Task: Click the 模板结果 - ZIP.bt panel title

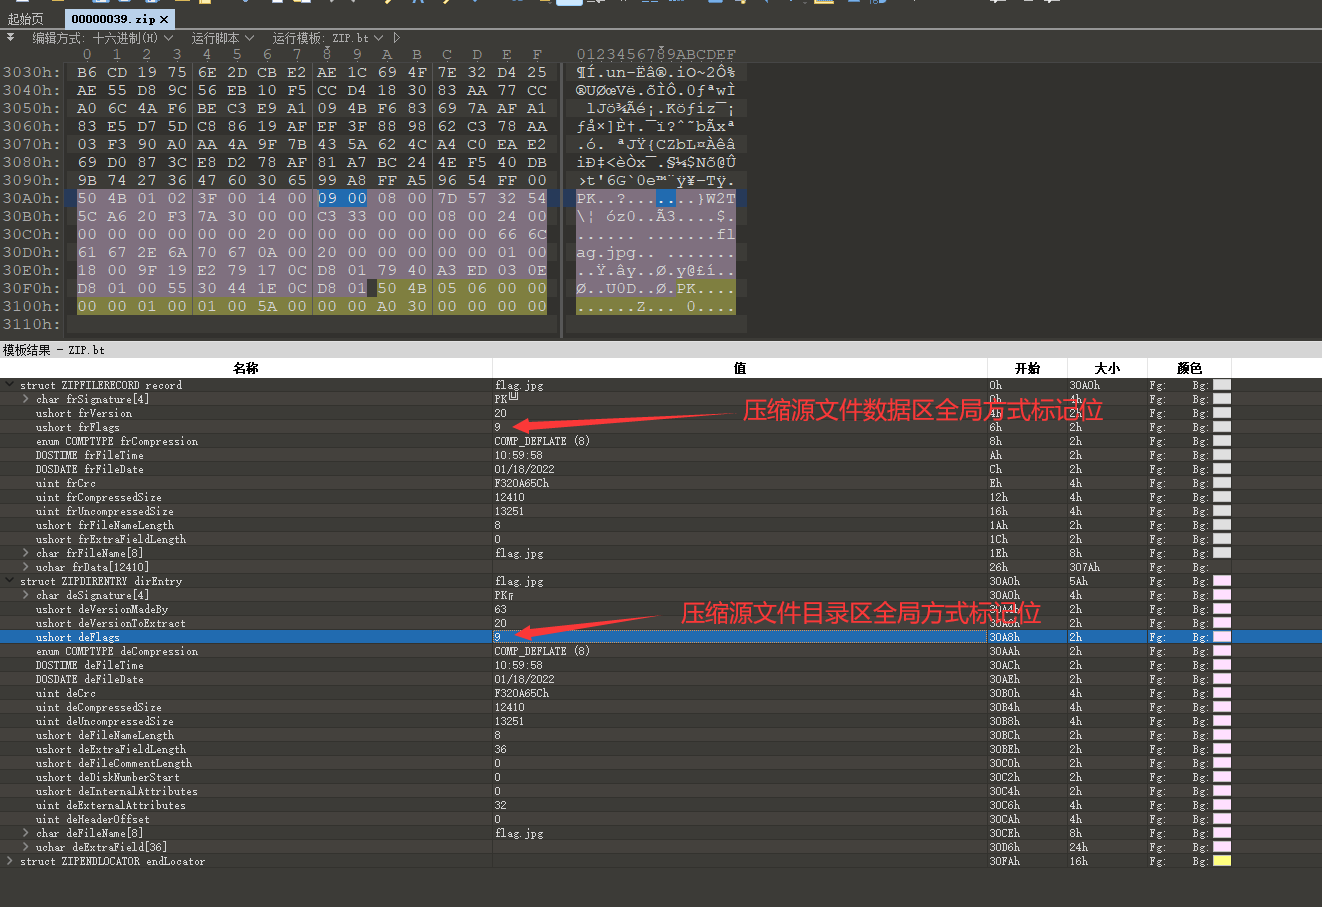Action: [x=54, y=350]
